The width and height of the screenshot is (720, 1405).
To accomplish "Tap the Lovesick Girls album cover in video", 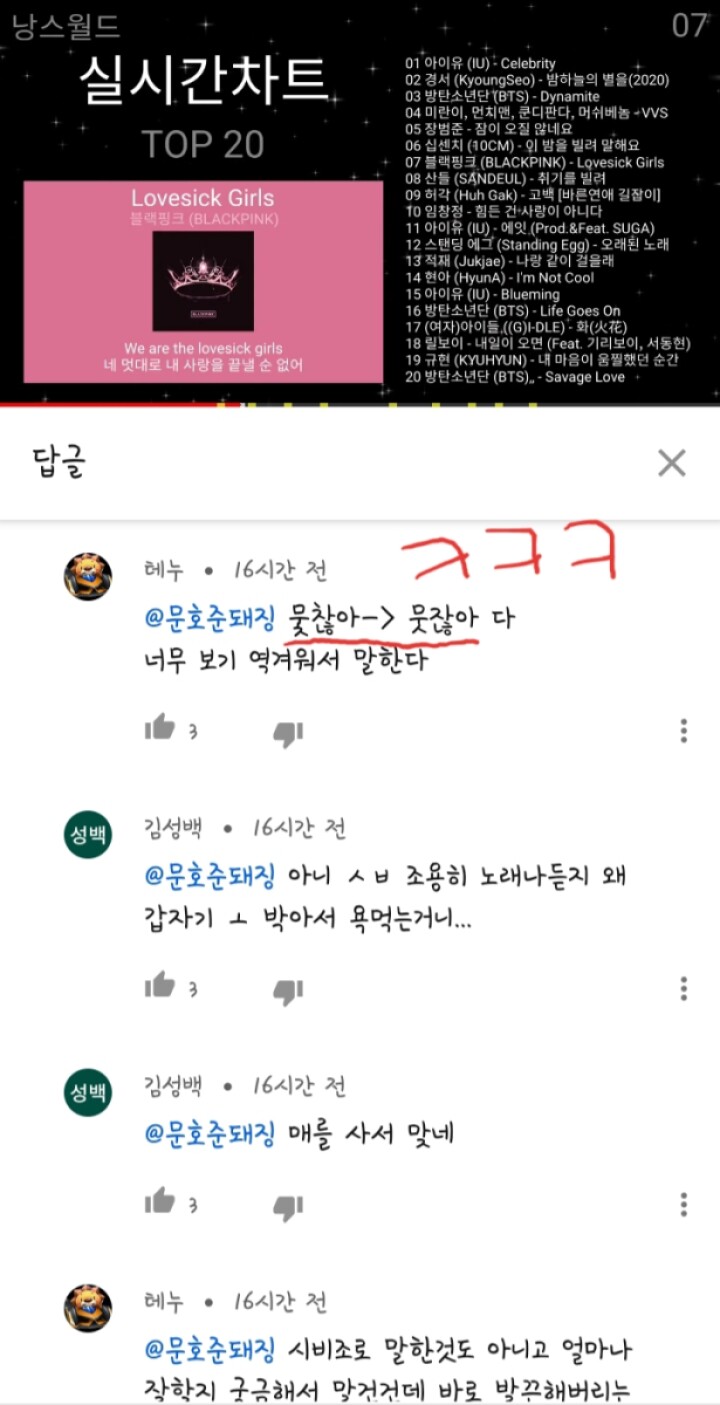I will (203, 281).
